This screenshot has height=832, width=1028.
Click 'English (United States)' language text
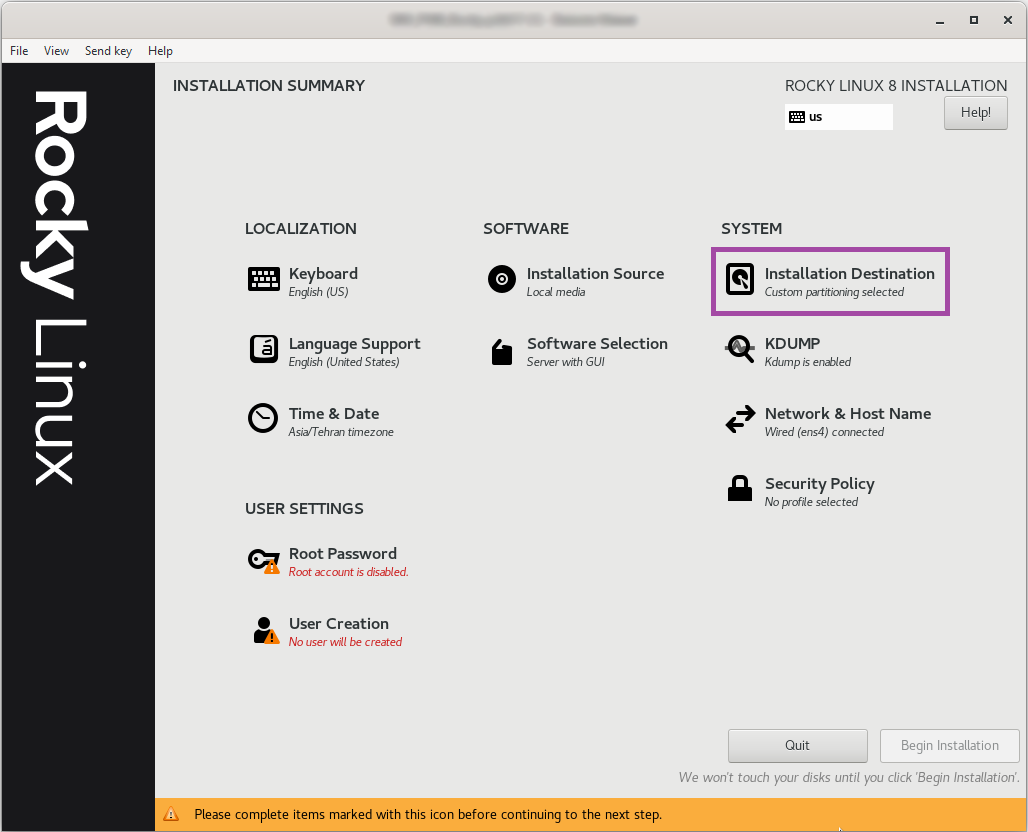click(344, 362)
